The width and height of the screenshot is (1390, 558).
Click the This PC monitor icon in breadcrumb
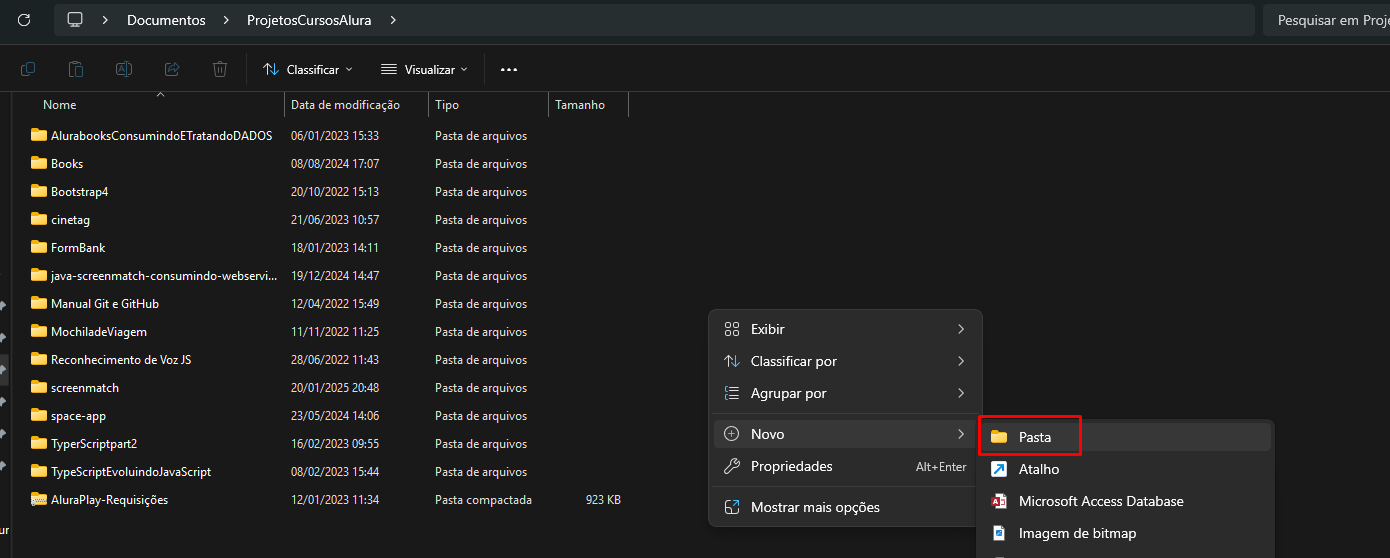coord(75,20)
